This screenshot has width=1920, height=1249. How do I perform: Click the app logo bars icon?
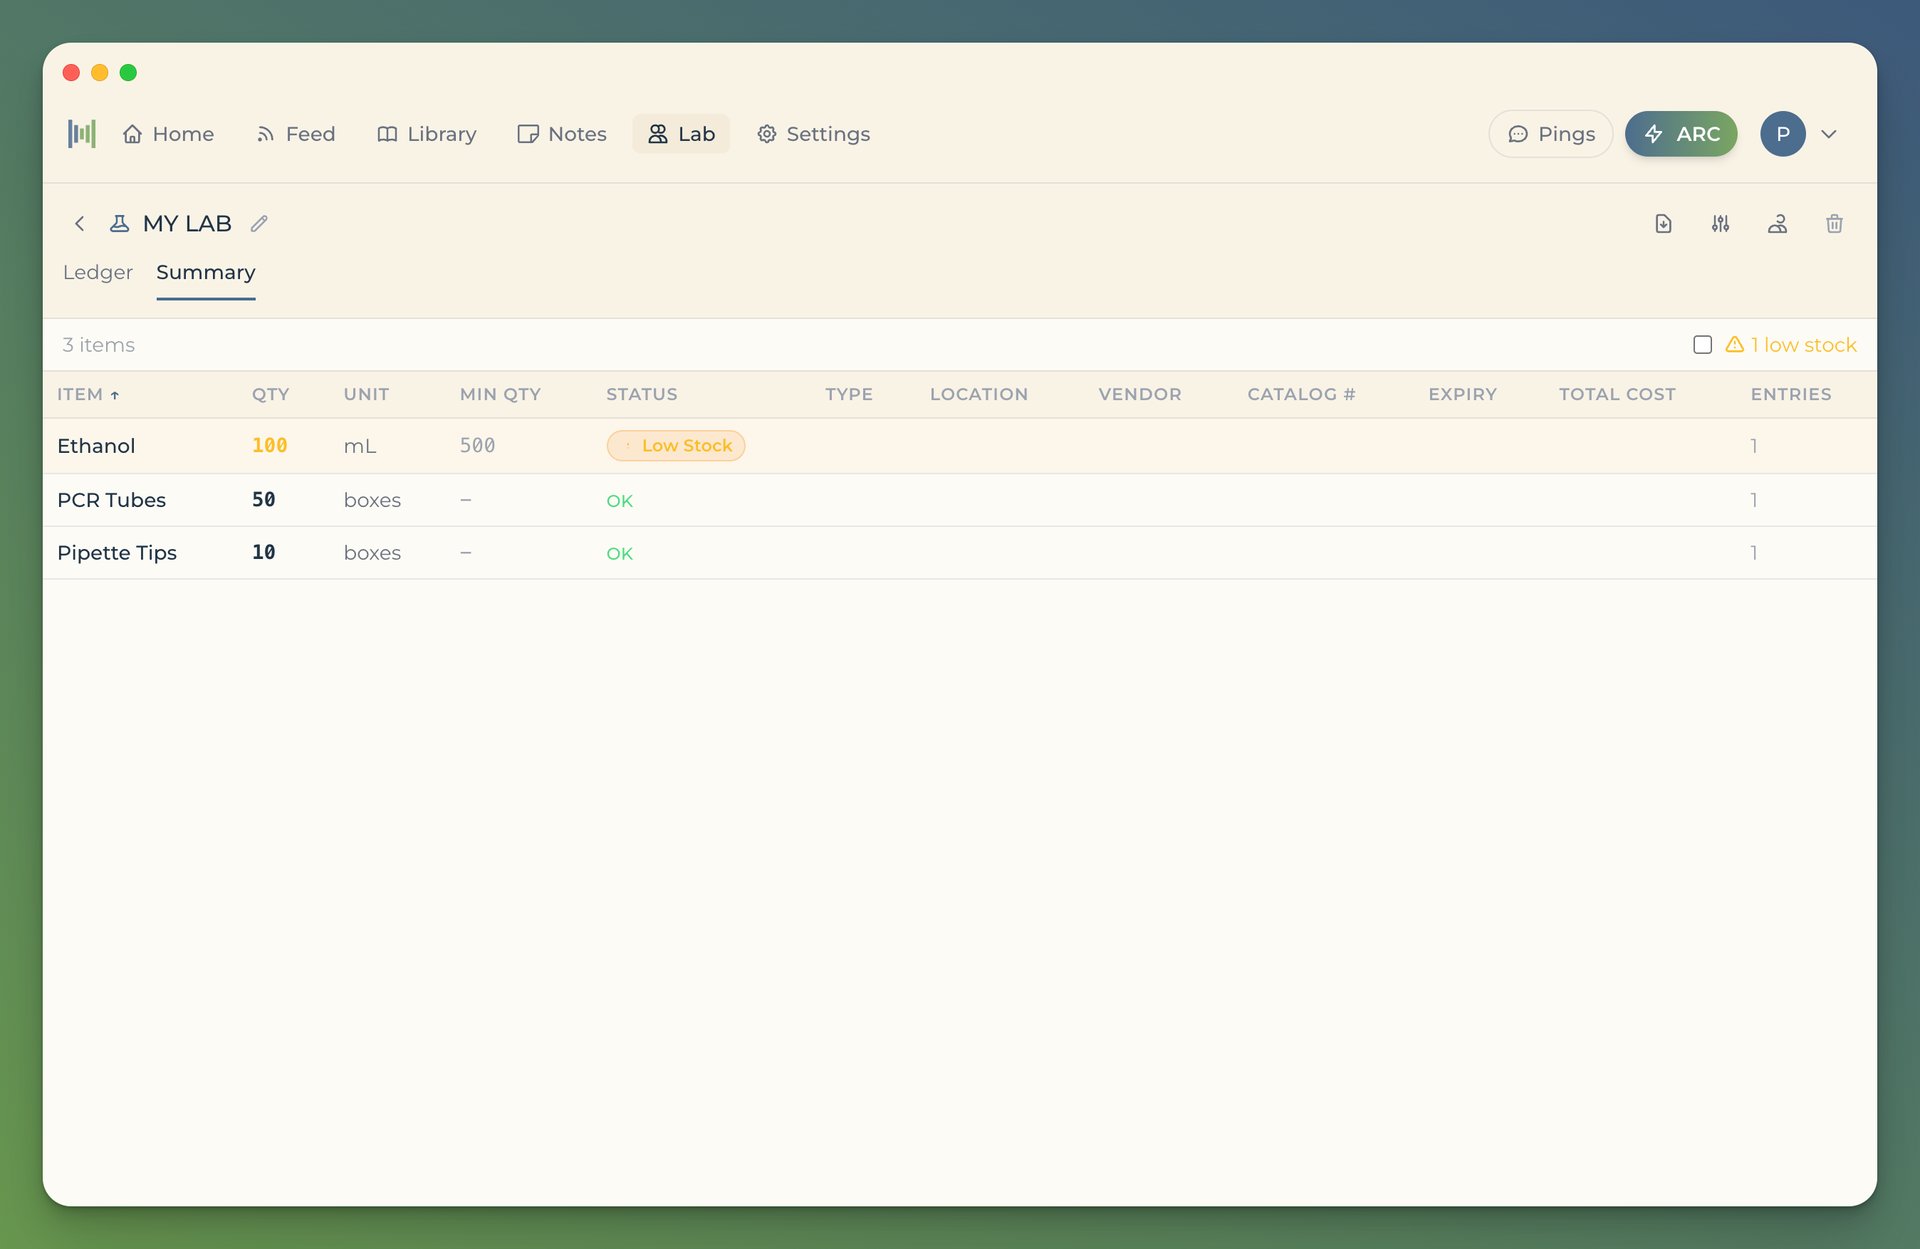pos(82,134)
